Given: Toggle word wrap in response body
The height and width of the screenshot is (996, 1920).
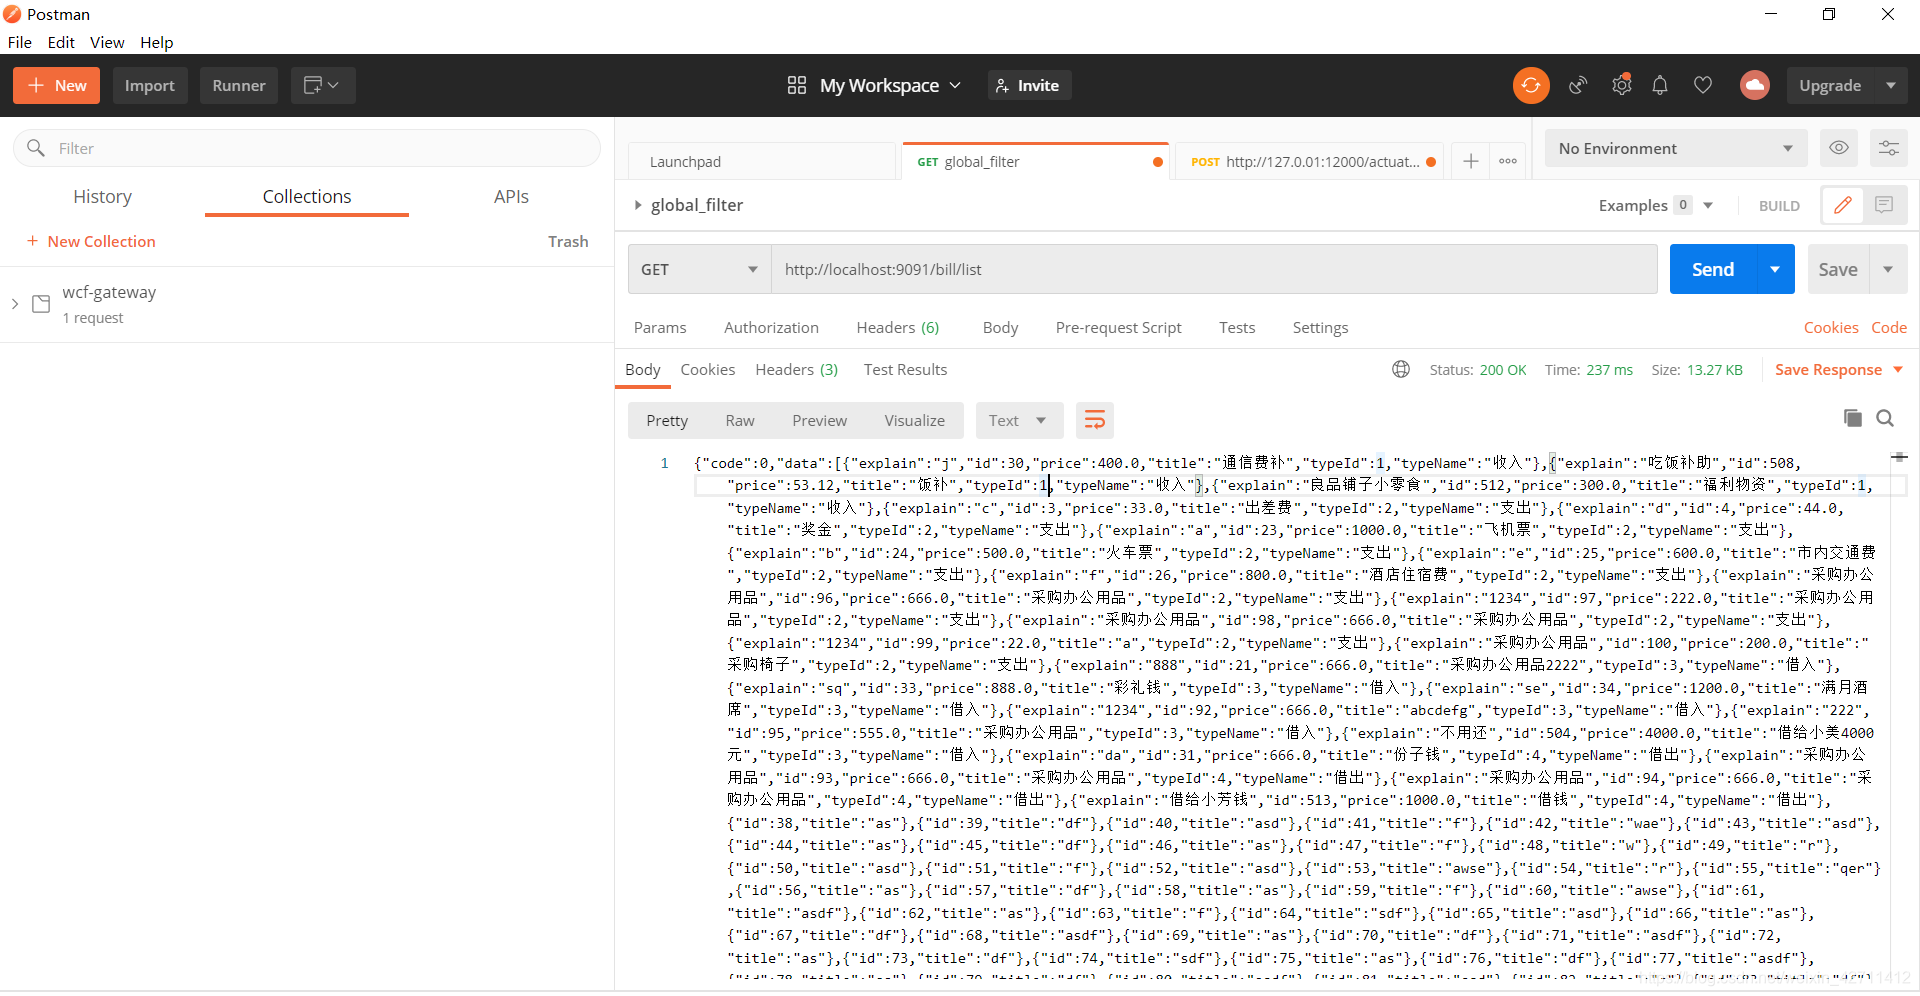Looking at the screenshot, I should pyautogui.click(x=1095, y=420).
